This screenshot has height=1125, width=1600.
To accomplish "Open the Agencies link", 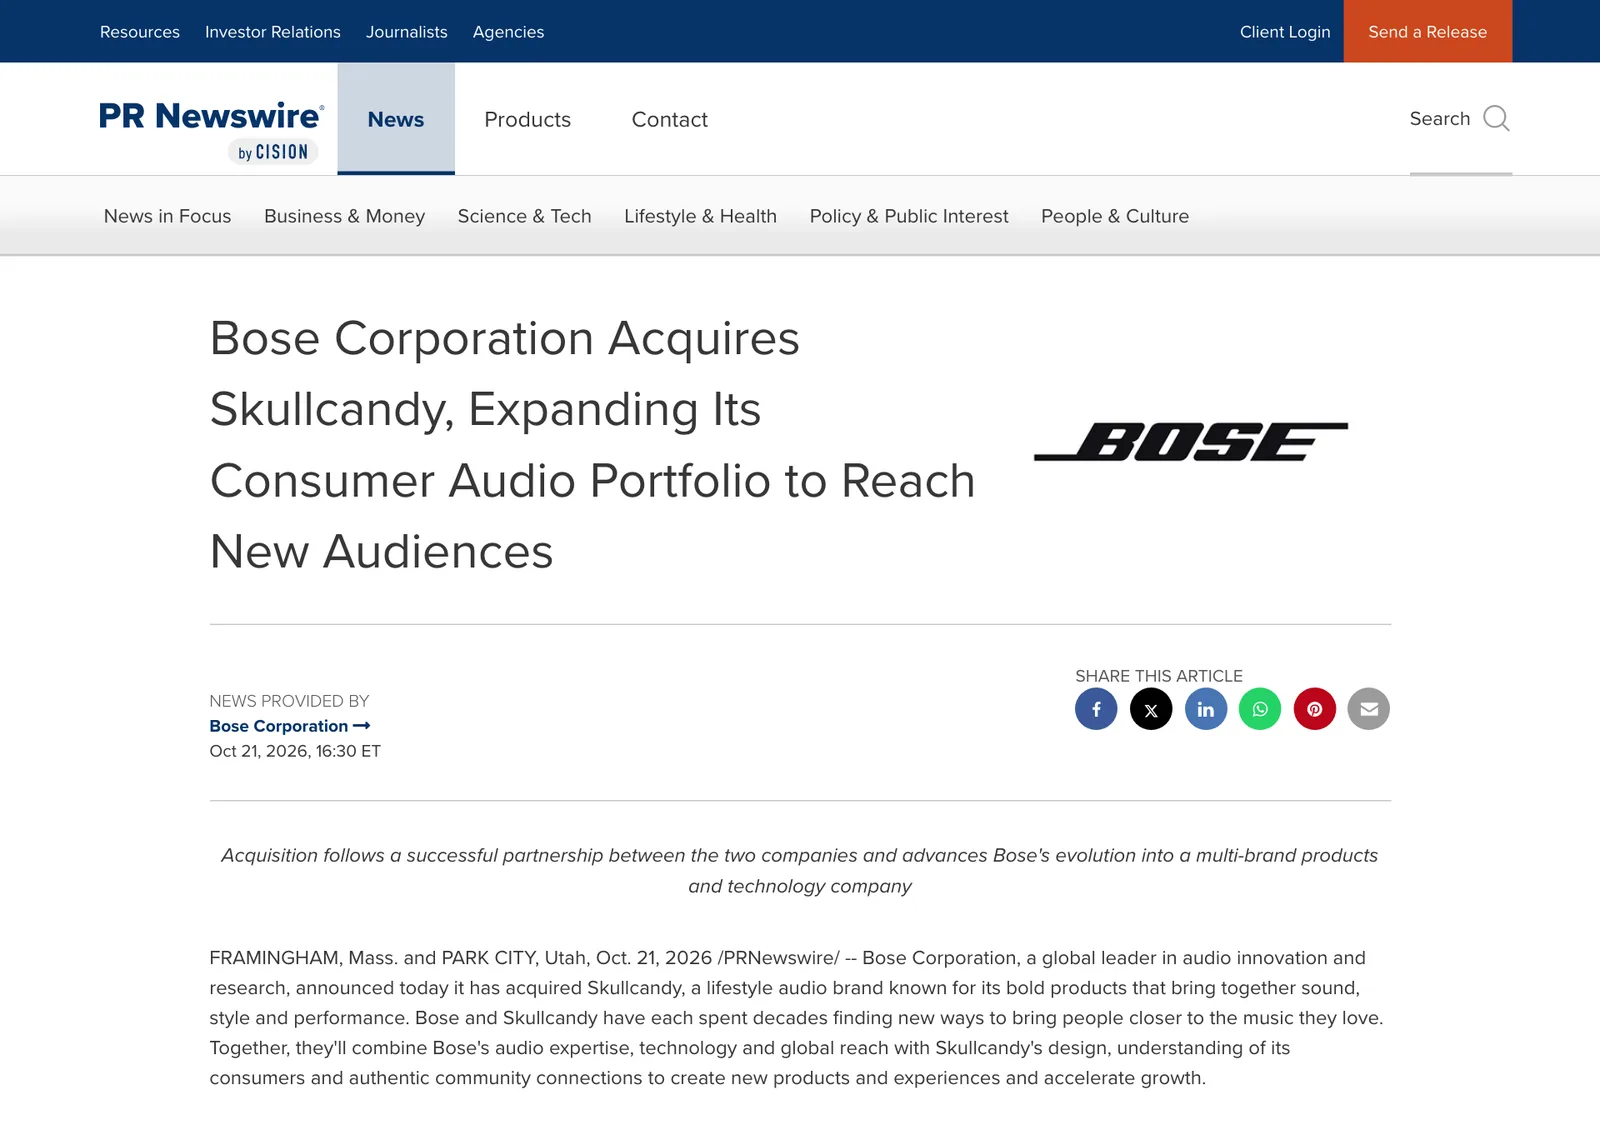I will coord(508,32).
